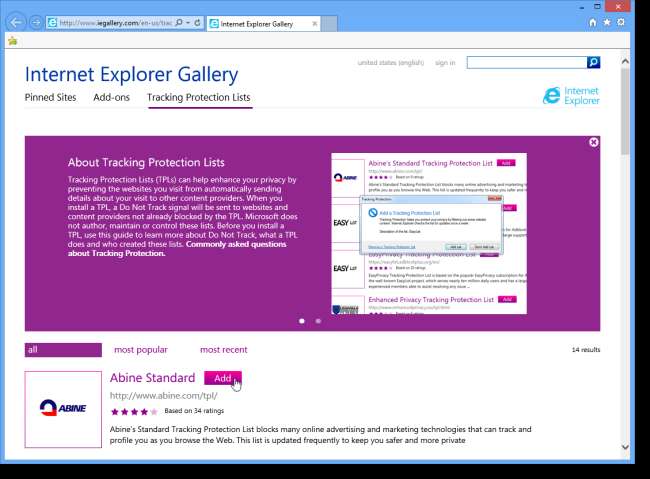Open the Tools gear icon
The height and width of the screenshot is (479, 650).
pyautogui.click(x=621, y=22)
